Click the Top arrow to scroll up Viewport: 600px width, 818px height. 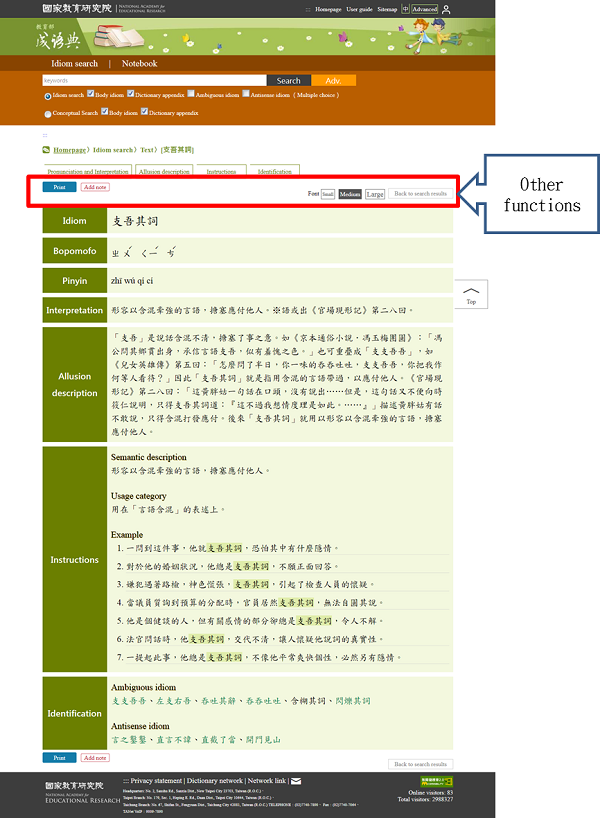(471, 295)
